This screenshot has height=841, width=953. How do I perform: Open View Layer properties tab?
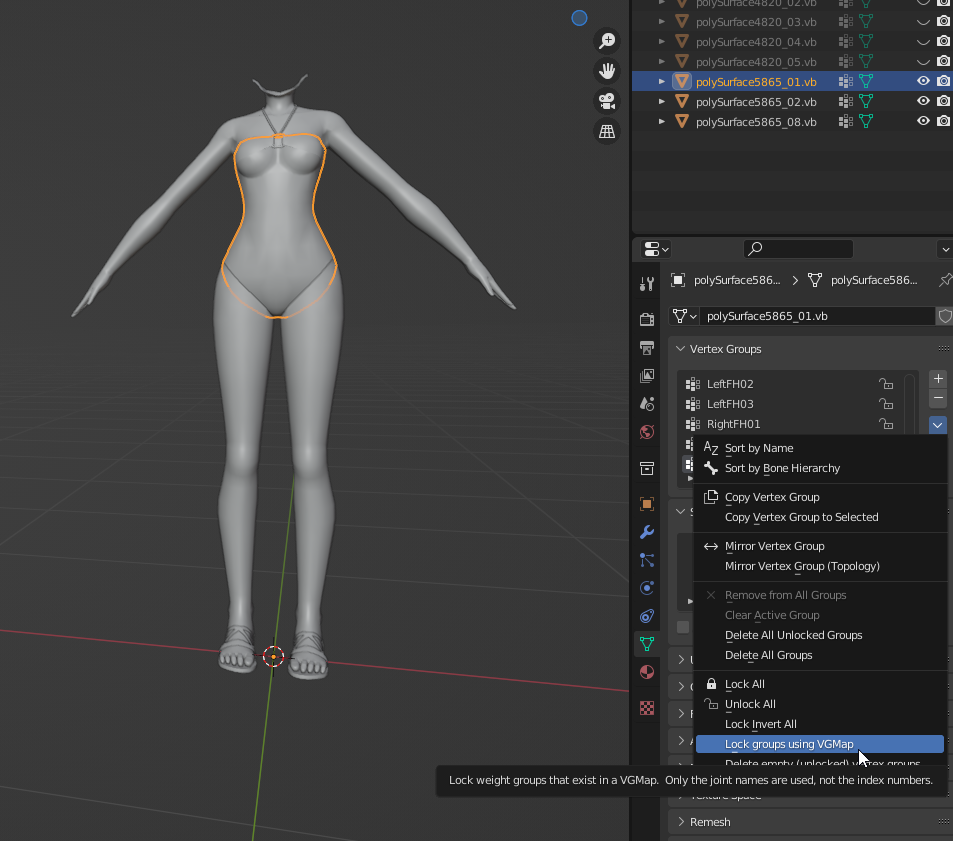(x=647, y=376)
